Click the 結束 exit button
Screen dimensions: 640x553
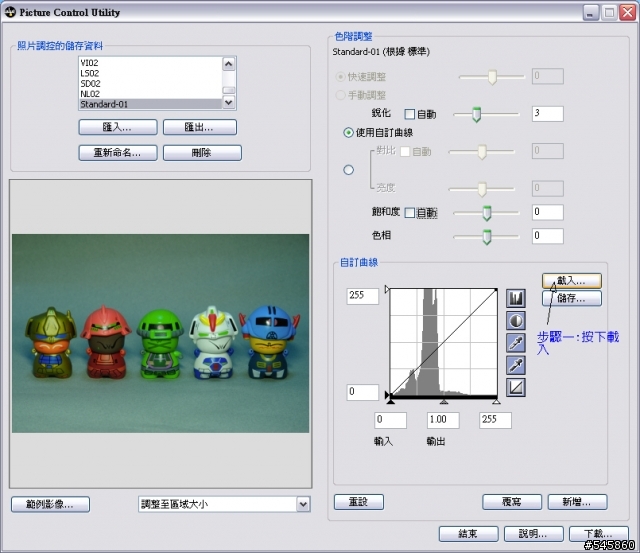click(469, 534)
